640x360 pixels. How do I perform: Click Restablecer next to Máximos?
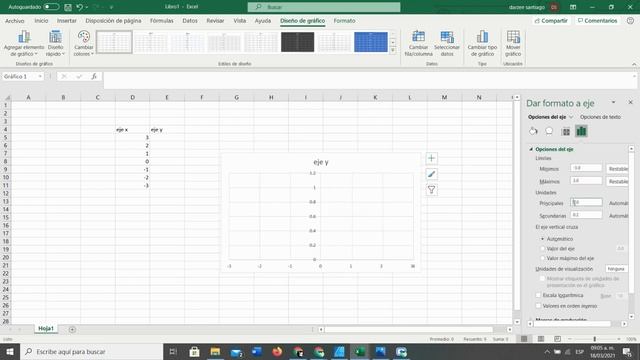(x=618, y=181)
